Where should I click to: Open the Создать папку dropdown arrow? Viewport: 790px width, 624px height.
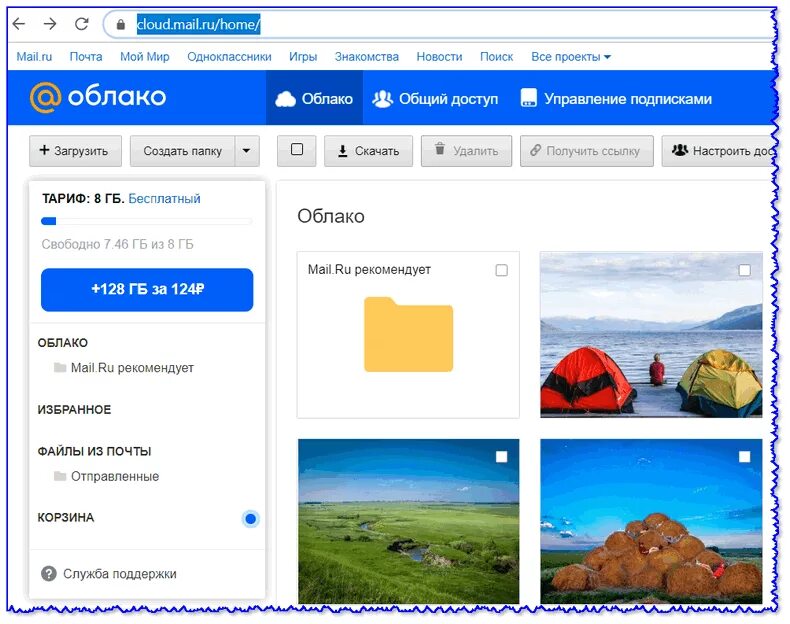pyautogui.click(x=246, y=151)
